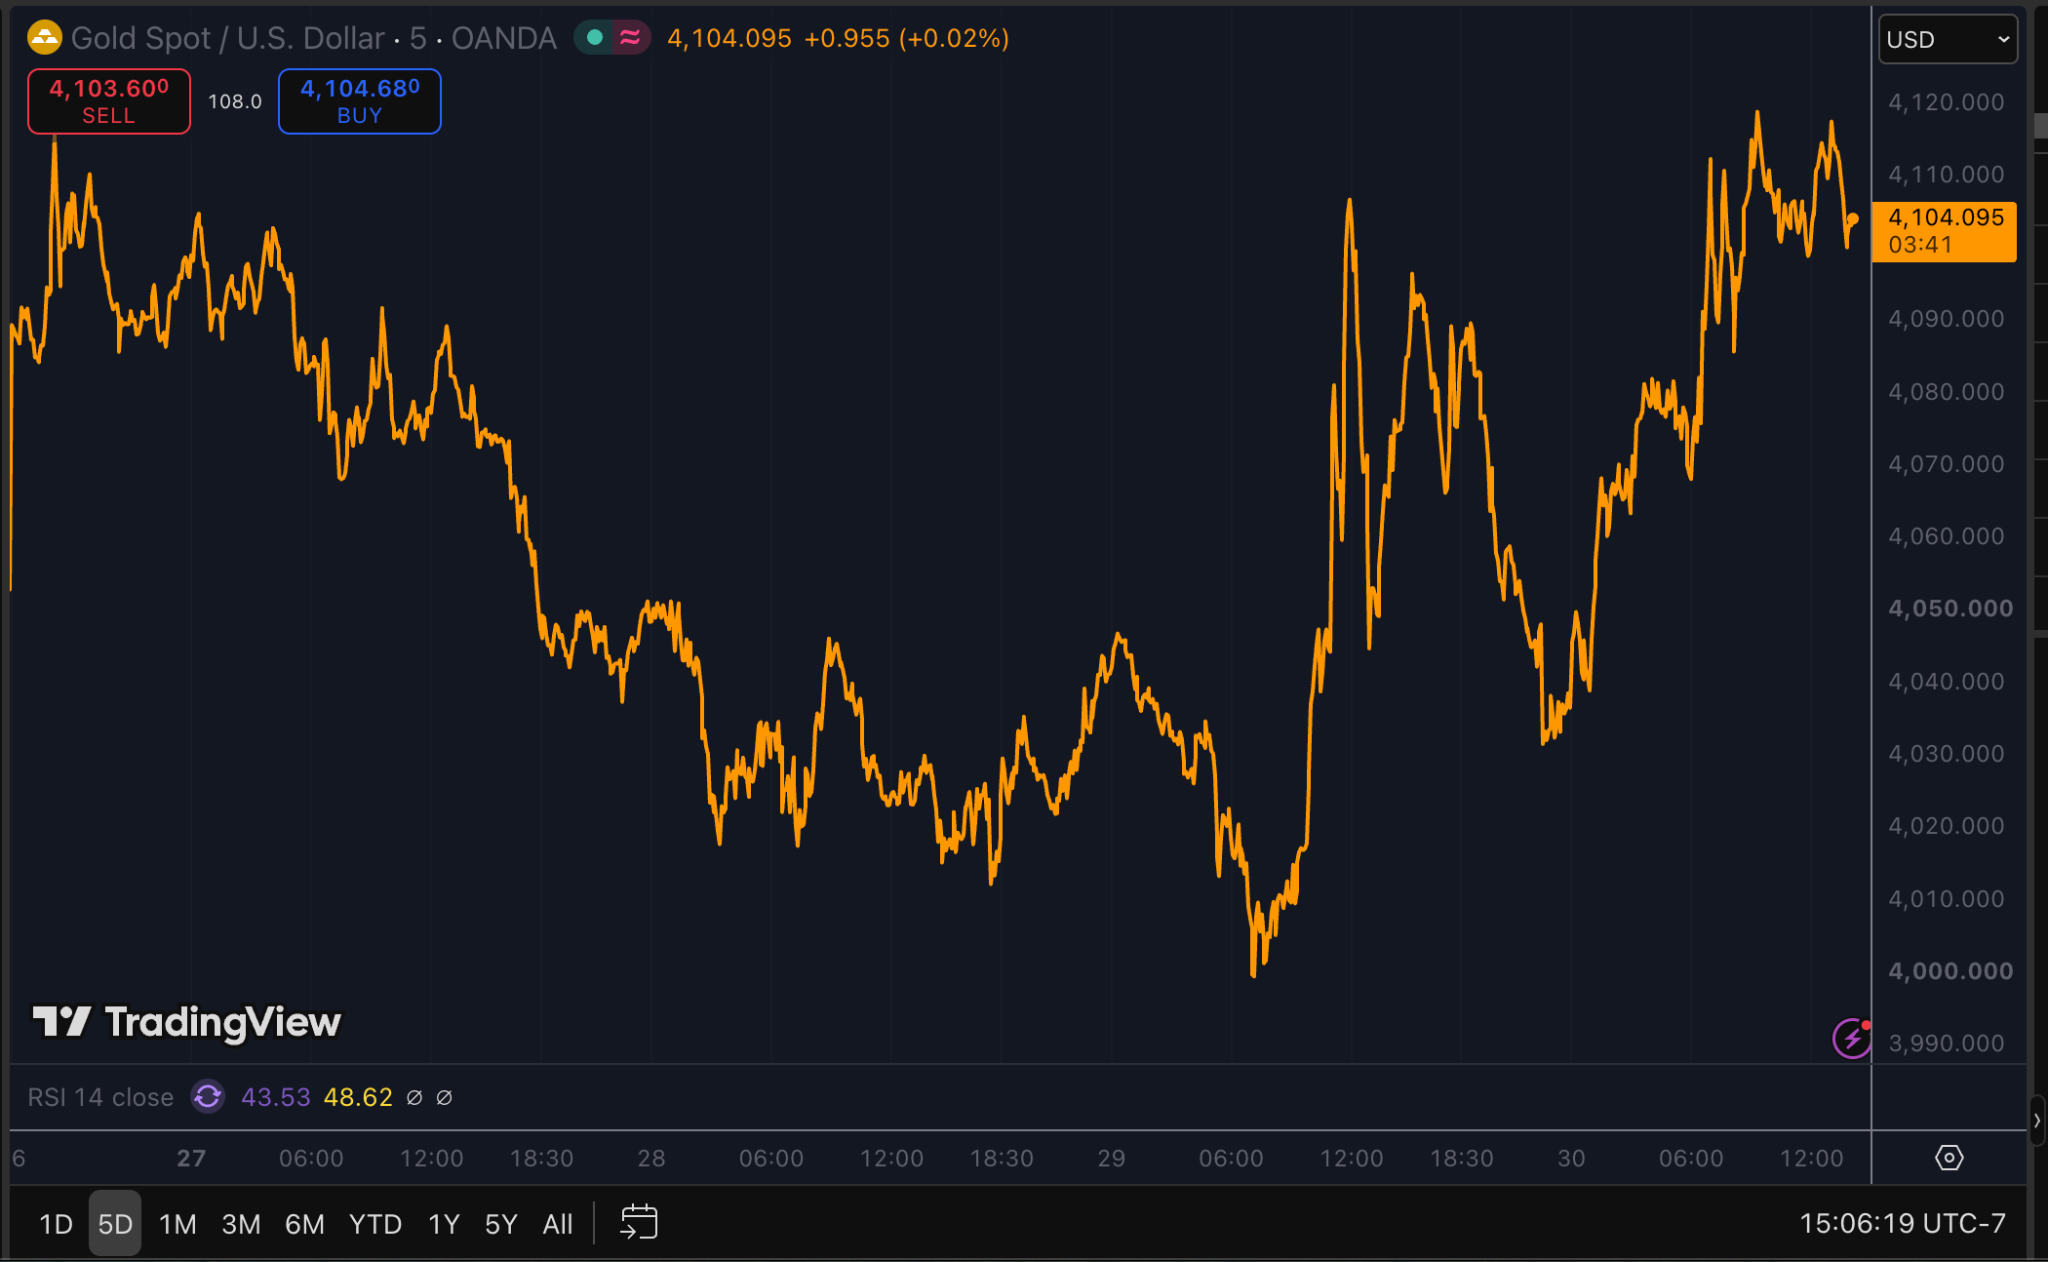
Task: Choose the 6M time range
Action: pyautogui.click(x=305, y=1224)
